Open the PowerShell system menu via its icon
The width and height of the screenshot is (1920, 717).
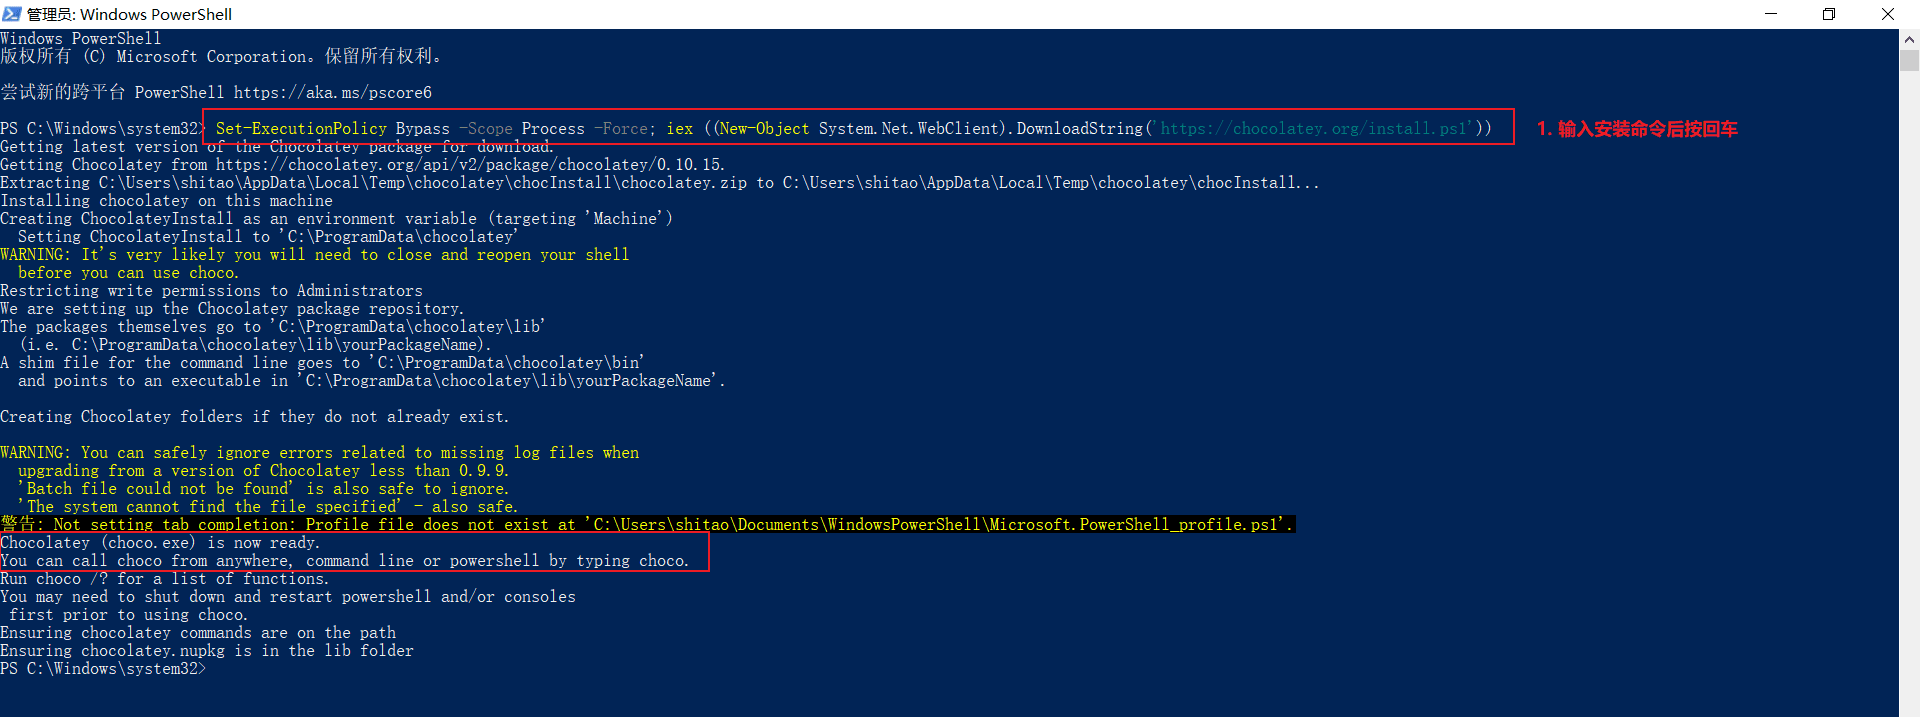12,14
